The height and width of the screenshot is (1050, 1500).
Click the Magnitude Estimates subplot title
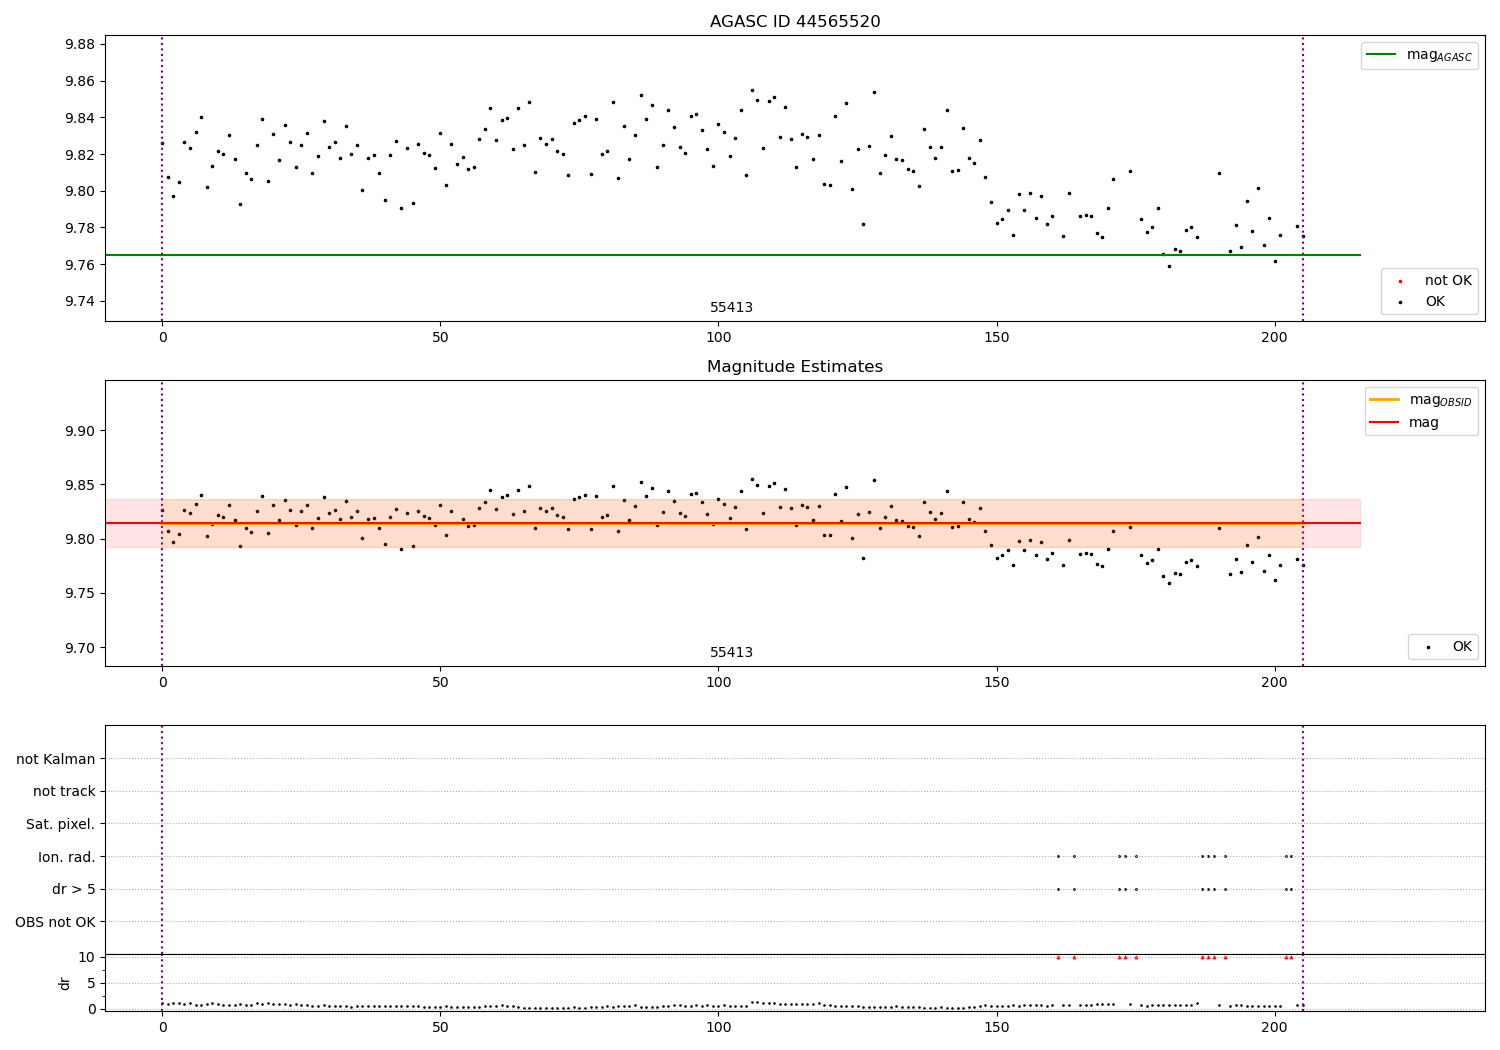click(795, 367)
